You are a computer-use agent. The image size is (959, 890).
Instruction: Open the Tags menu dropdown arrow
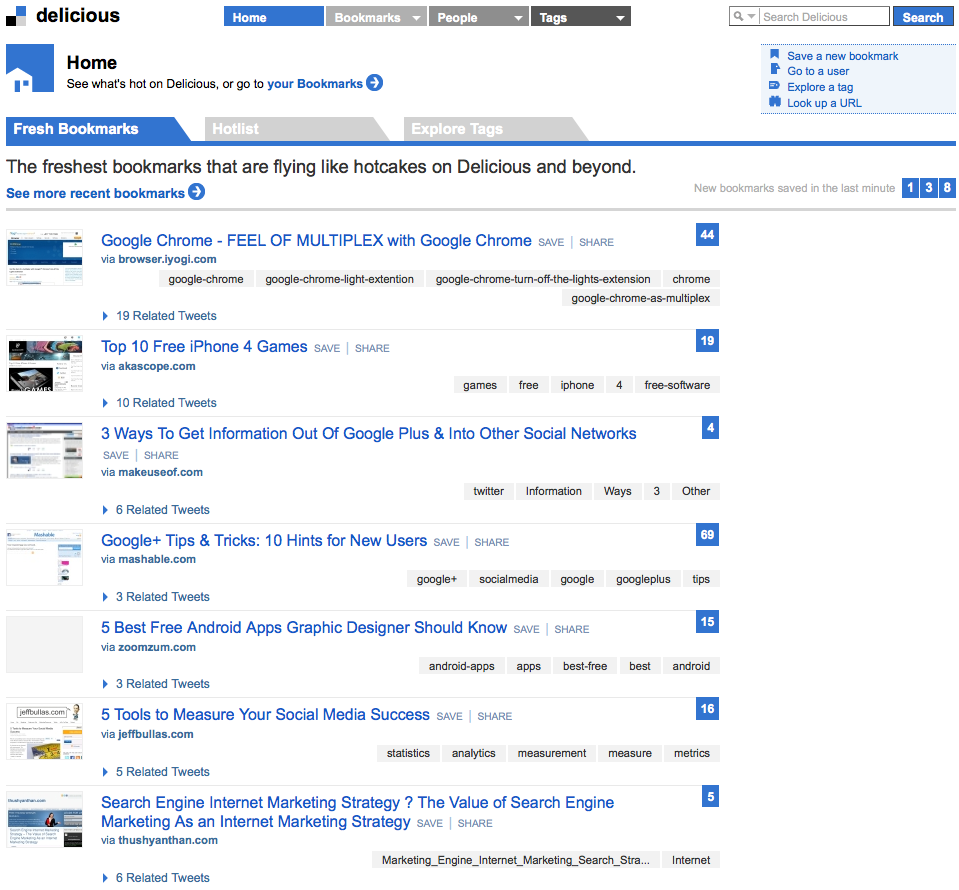[x=620, y=18]
